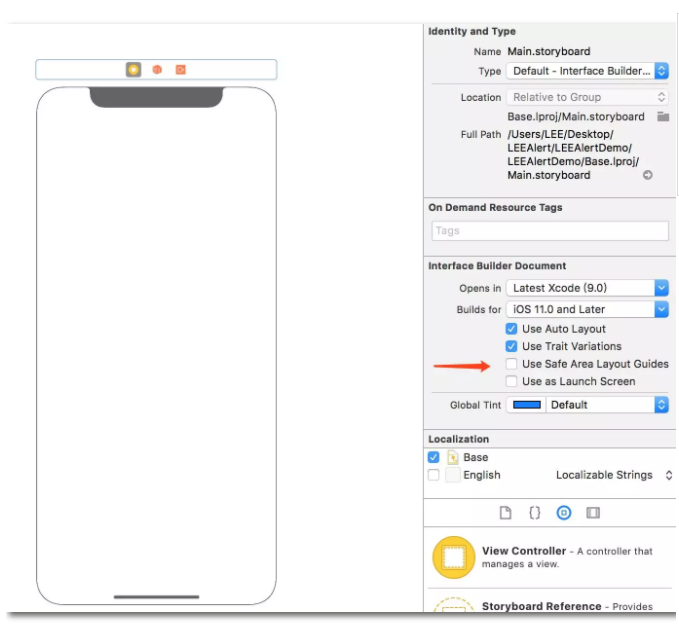The width and height of the screenshot is (679, 635).
Task: Select the Base localization file icon
Action: click(x=453, y=457)
